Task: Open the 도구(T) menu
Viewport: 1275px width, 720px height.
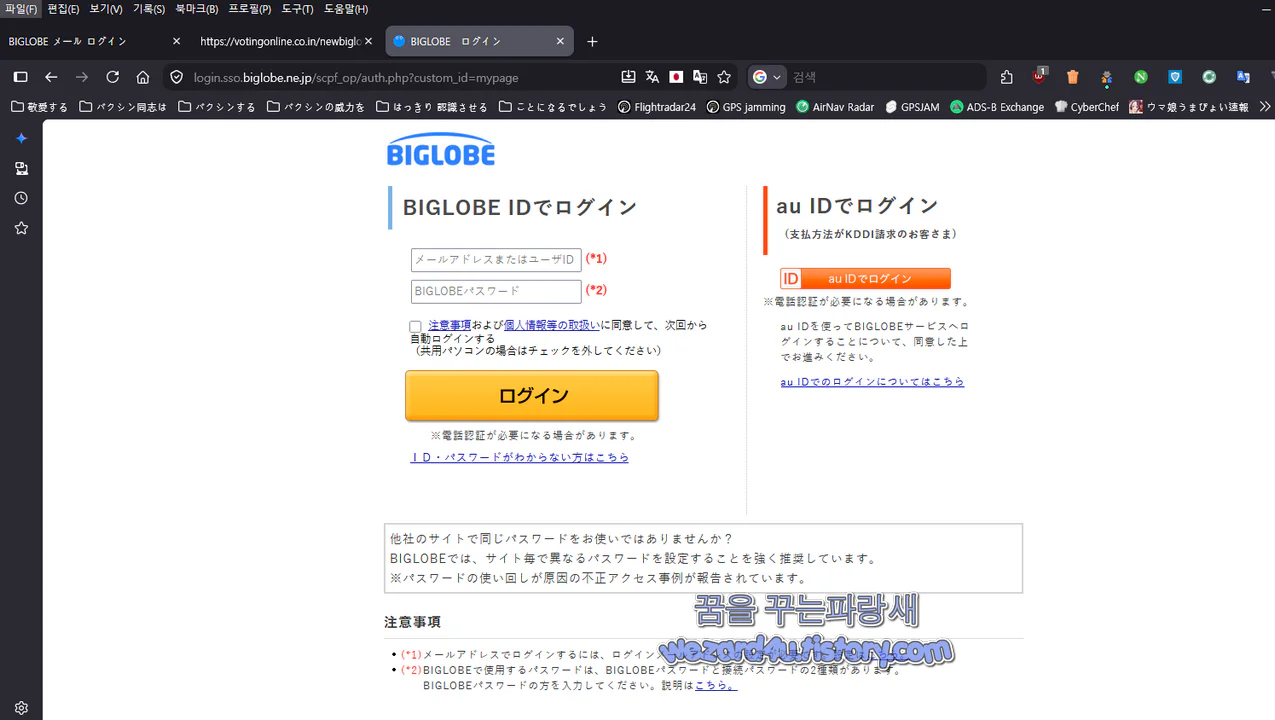Action: pyautogui.click(x=297, y=9)
